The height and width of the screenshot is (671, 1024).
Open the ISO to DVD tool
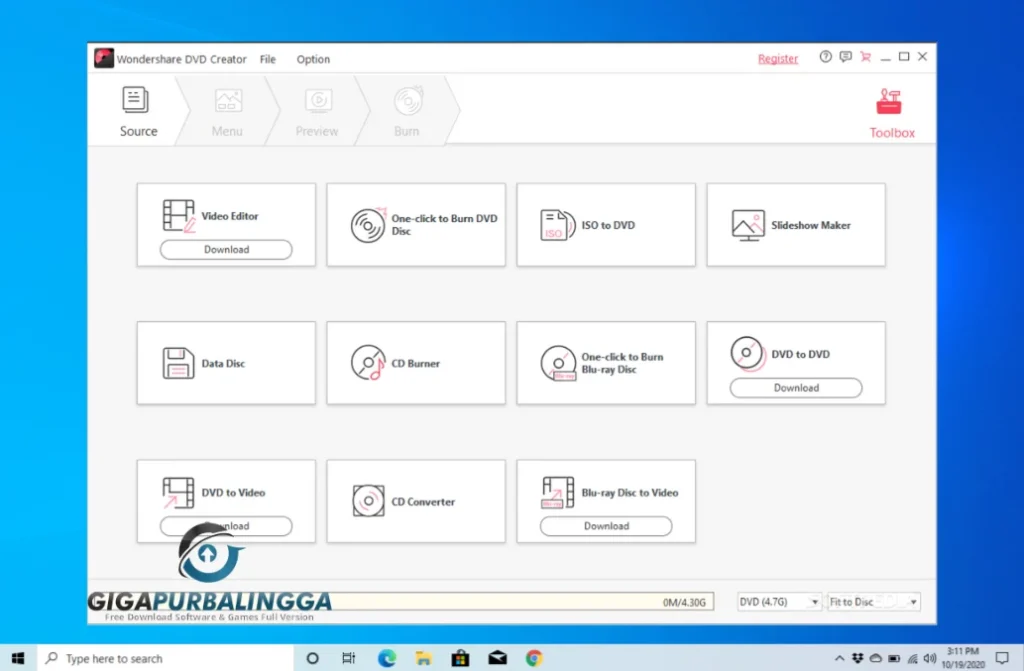tap(605, 224)
